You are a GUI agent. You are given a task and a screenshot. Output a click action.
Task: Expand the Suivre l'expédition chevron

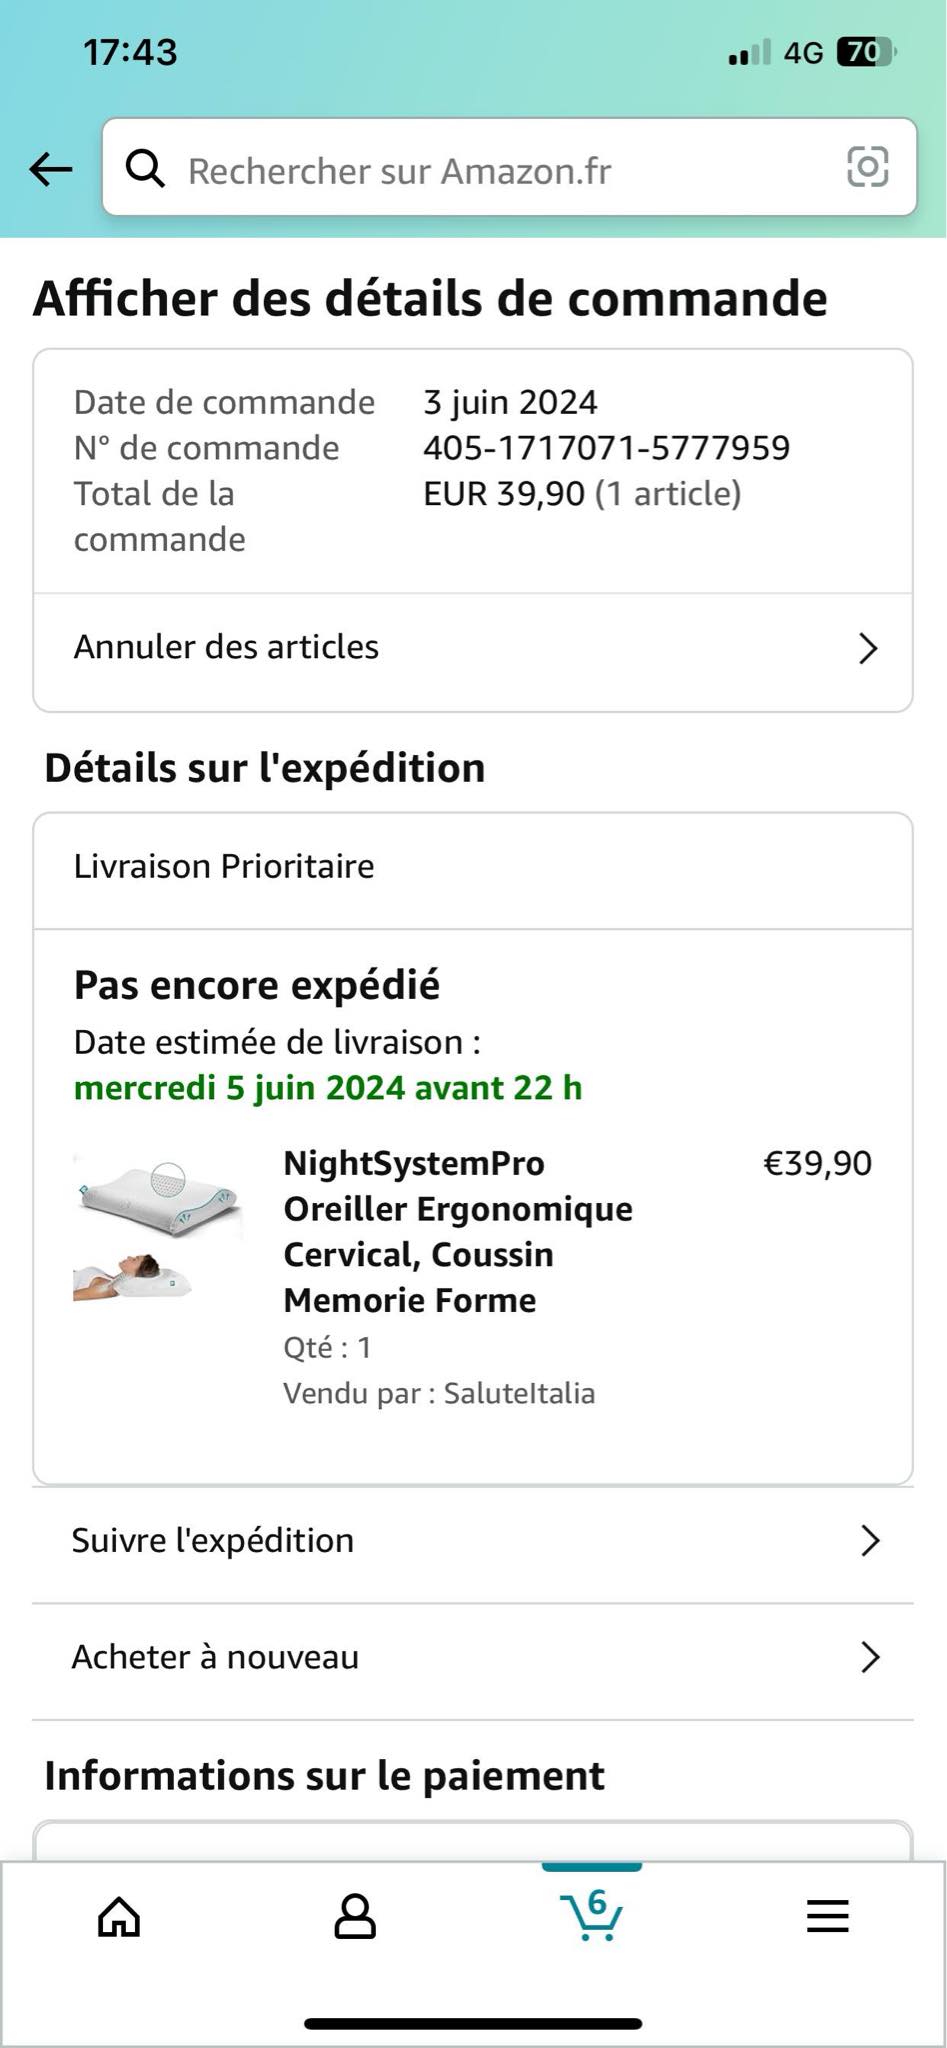870,1541
